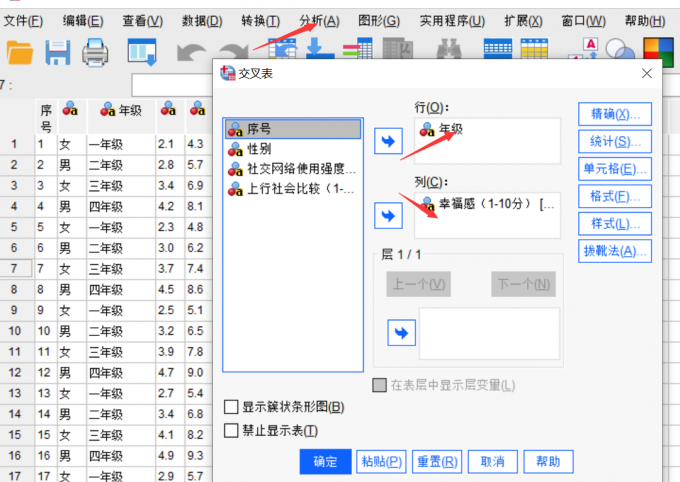The height and width of the screenshot is (482, 680).
Task: Click row header 7 in data view
Action: tap(15, 269)
